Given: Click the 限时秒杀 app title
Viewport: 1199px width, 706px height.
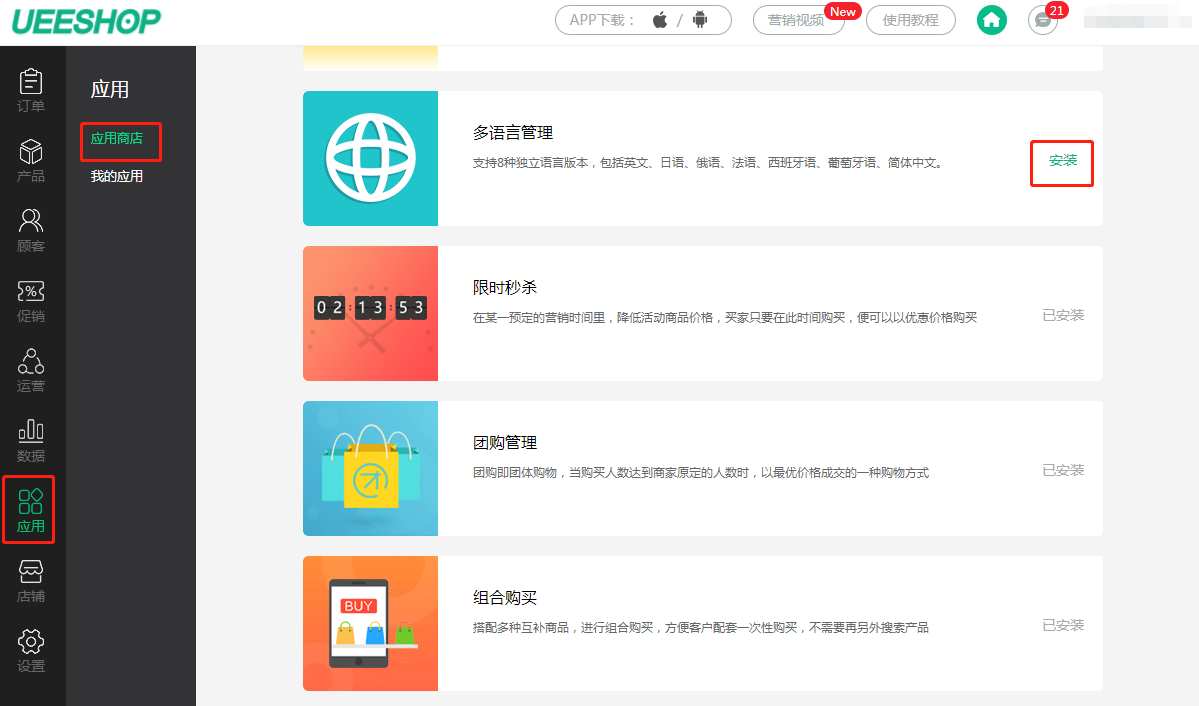Looking at the screenshot, I should click(505, 288).
